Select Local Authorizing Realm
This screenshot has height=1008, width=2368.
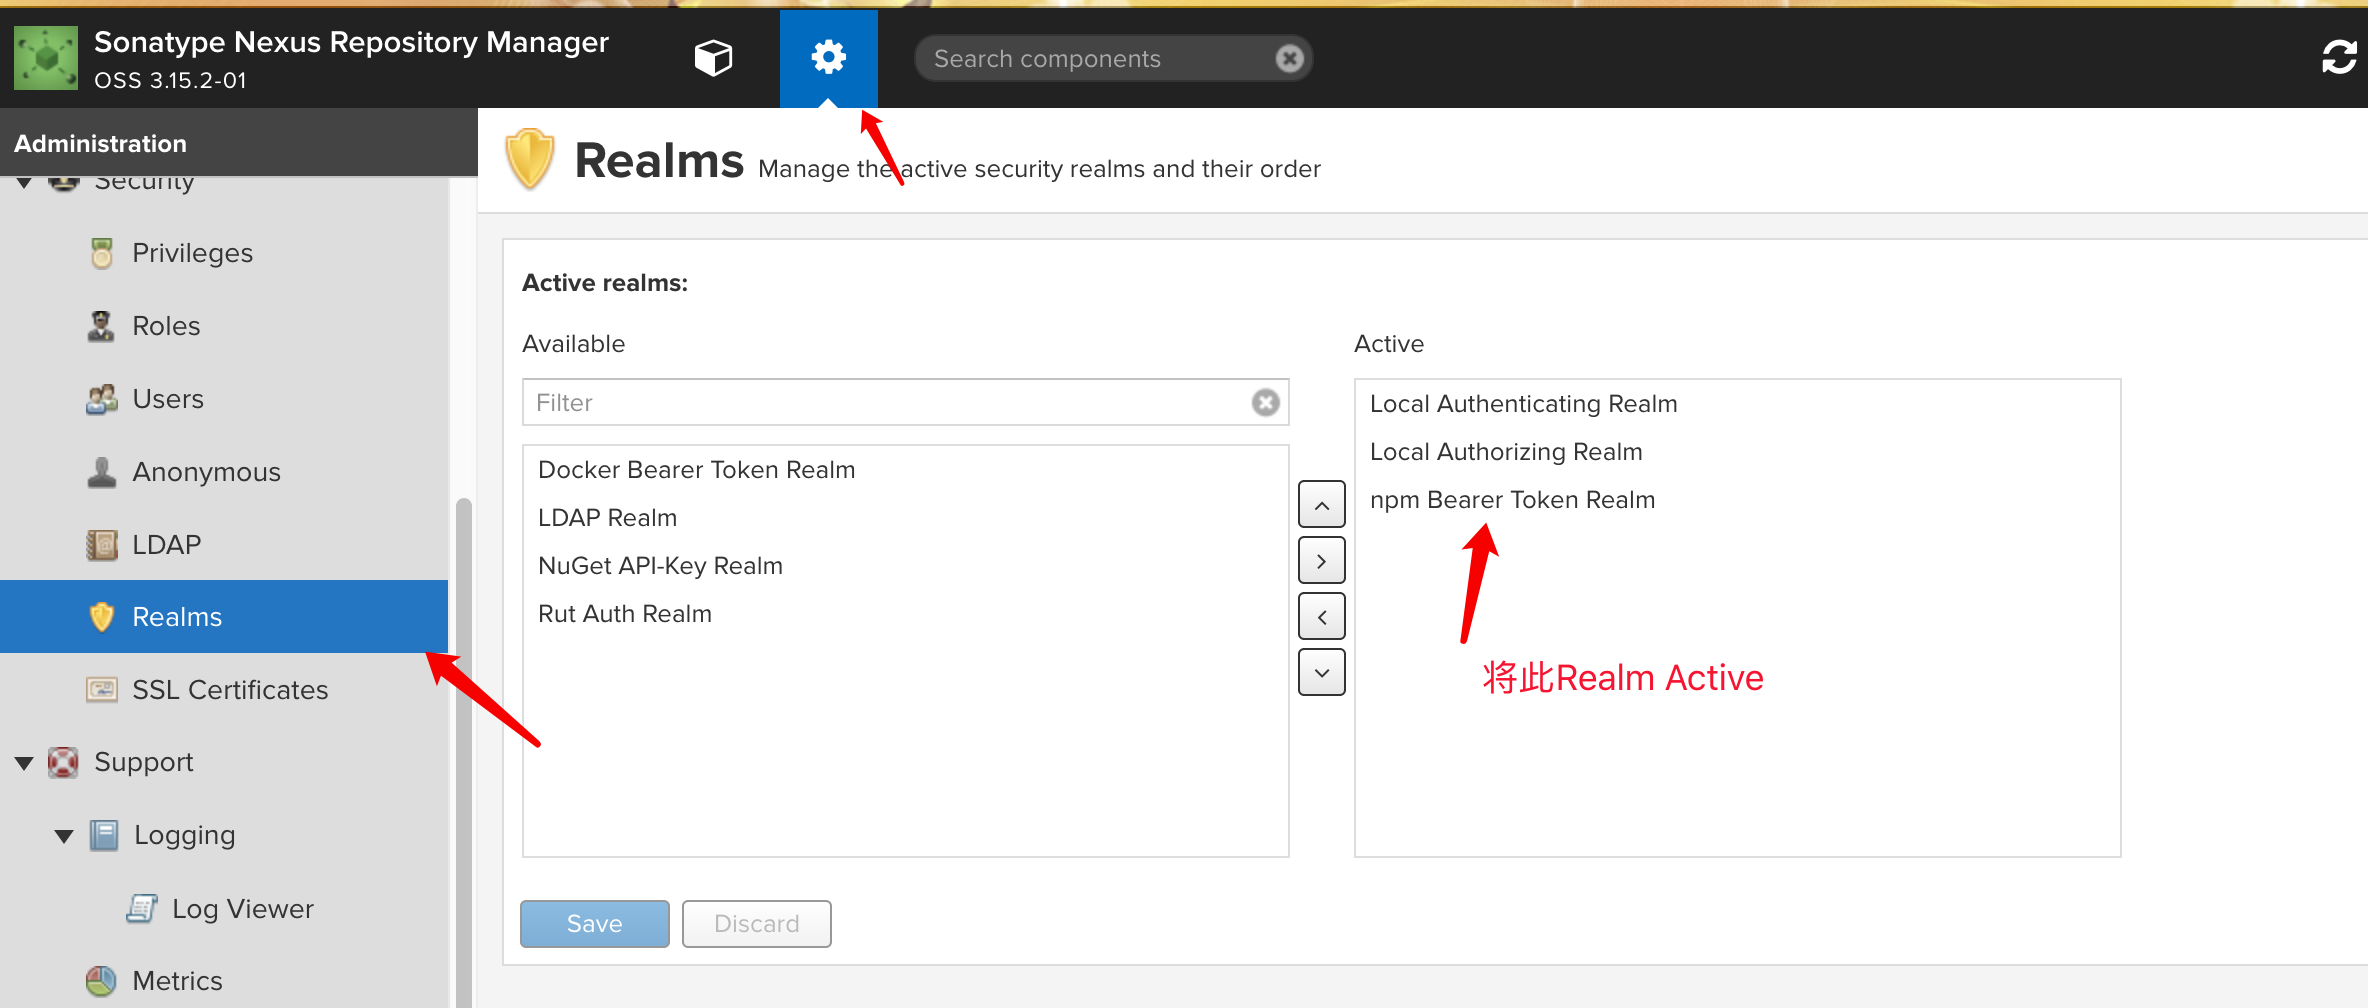(1506, 452)
